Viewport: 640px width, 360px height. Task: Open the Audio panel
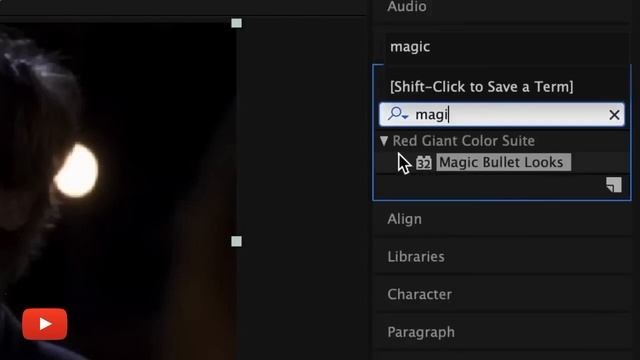(x=407, y=7)
